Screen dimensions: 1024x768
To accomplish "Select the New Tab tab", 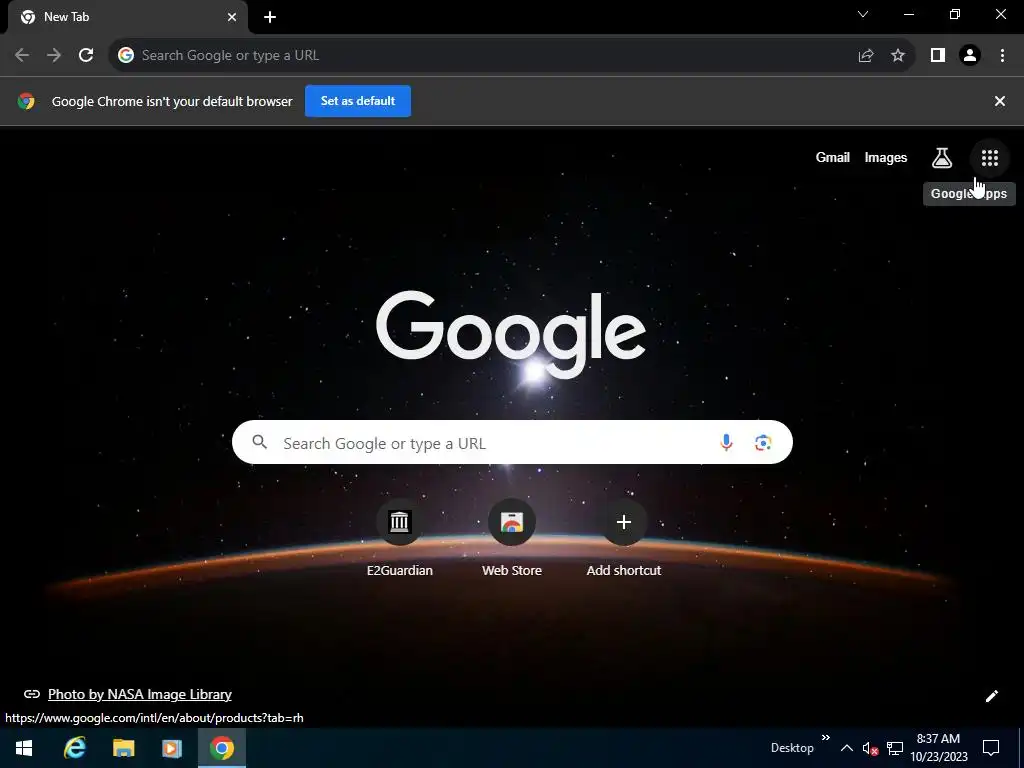I will 127,17.
